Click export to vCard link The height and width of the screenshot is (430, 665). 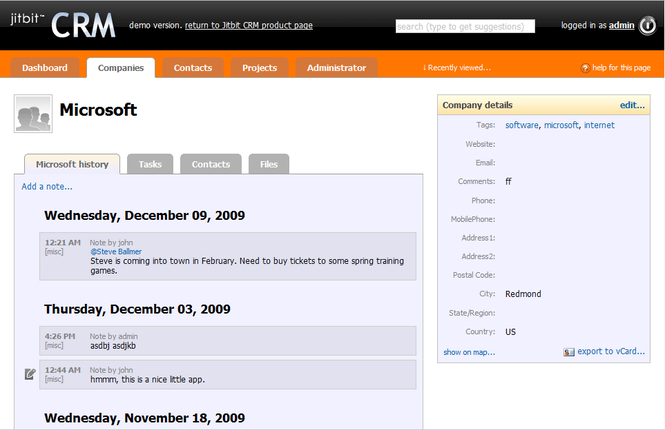point(611,352)
